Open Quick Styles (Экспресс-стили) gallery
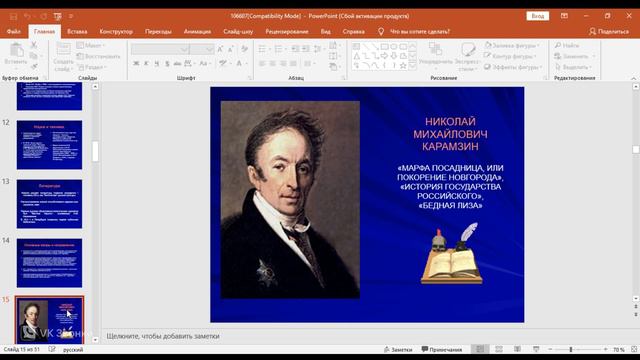The width and height of the screenshot is (640, 360). [468, 57]
